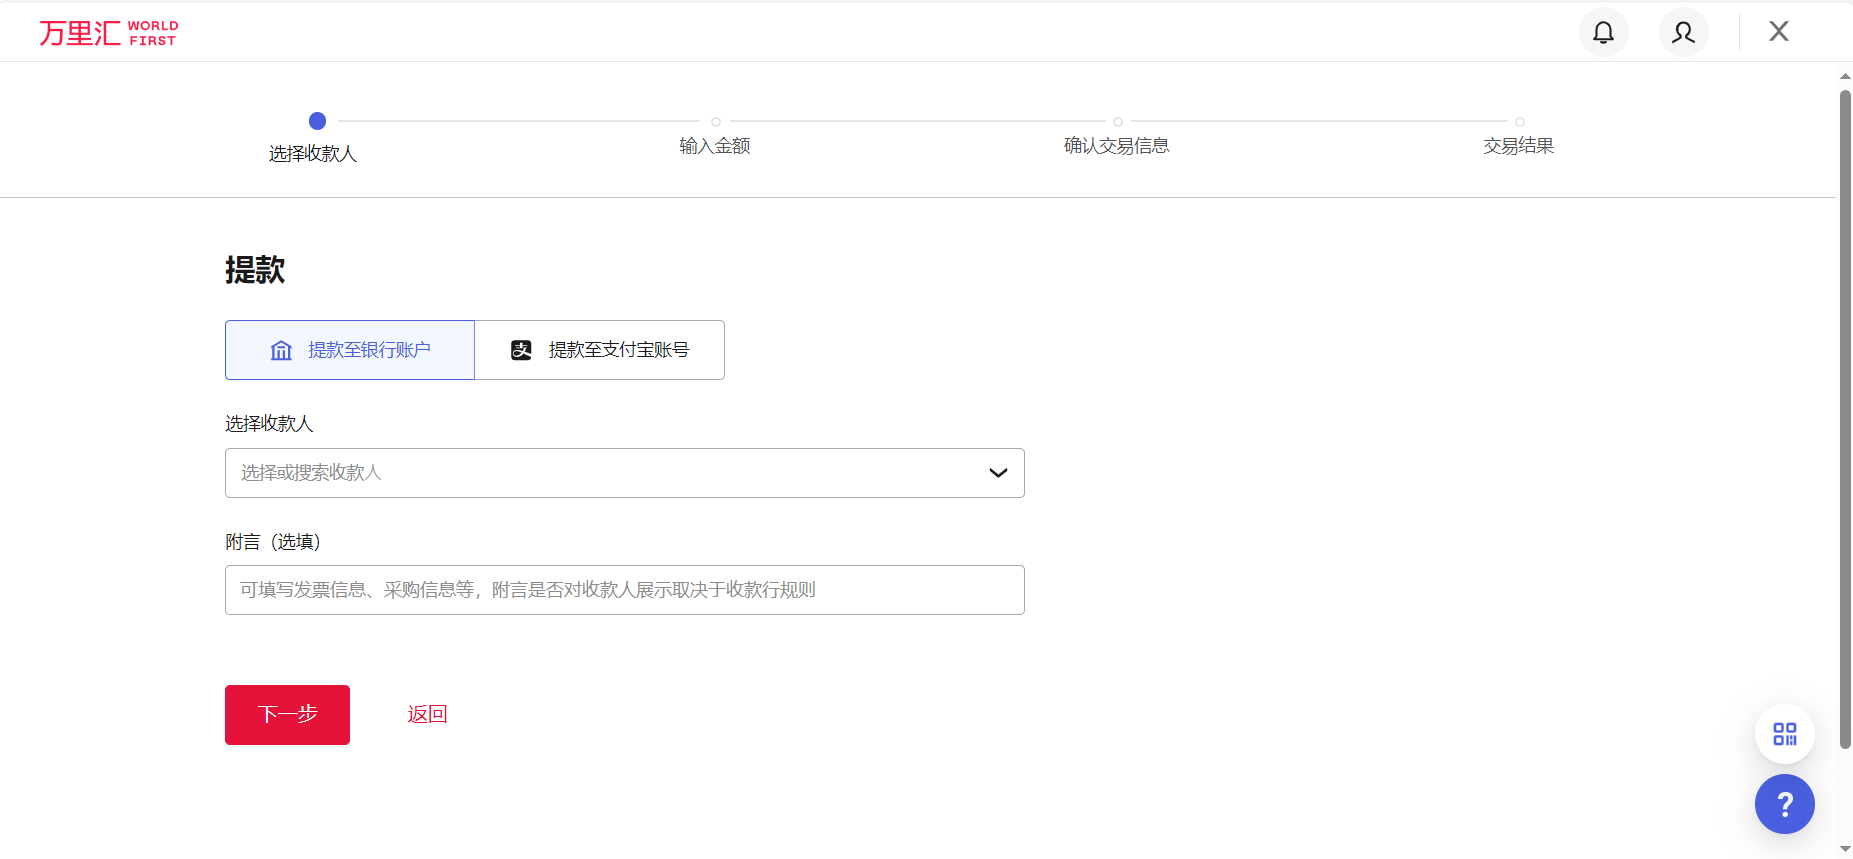Viewport: 1853px width, 859px height.
Task: Click the Alipay logo icon
Action: 521,350
